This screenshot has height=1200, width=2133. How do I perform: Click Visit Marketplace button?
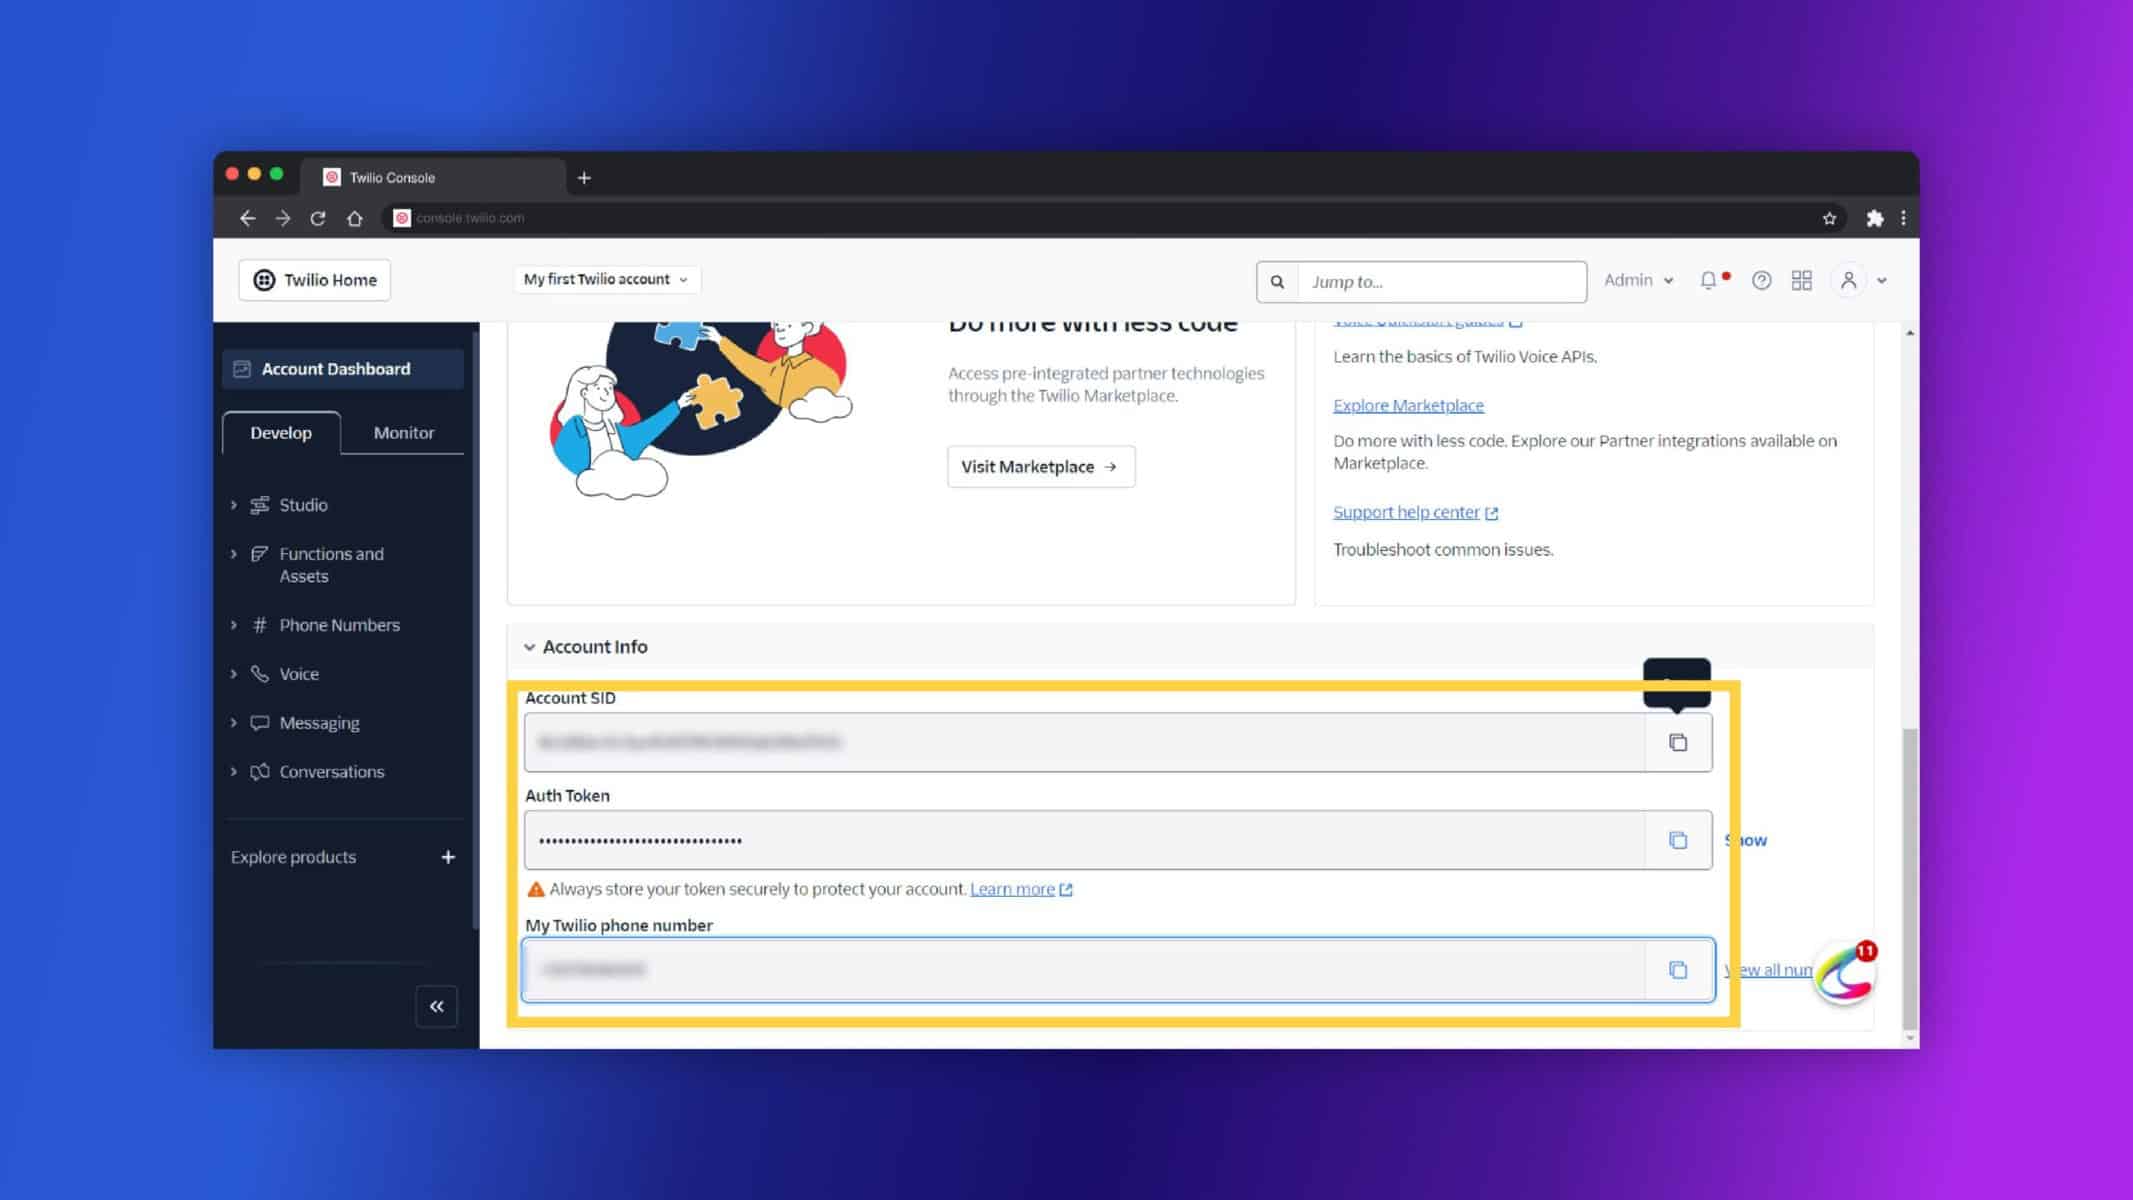(x=1041, y=467)
